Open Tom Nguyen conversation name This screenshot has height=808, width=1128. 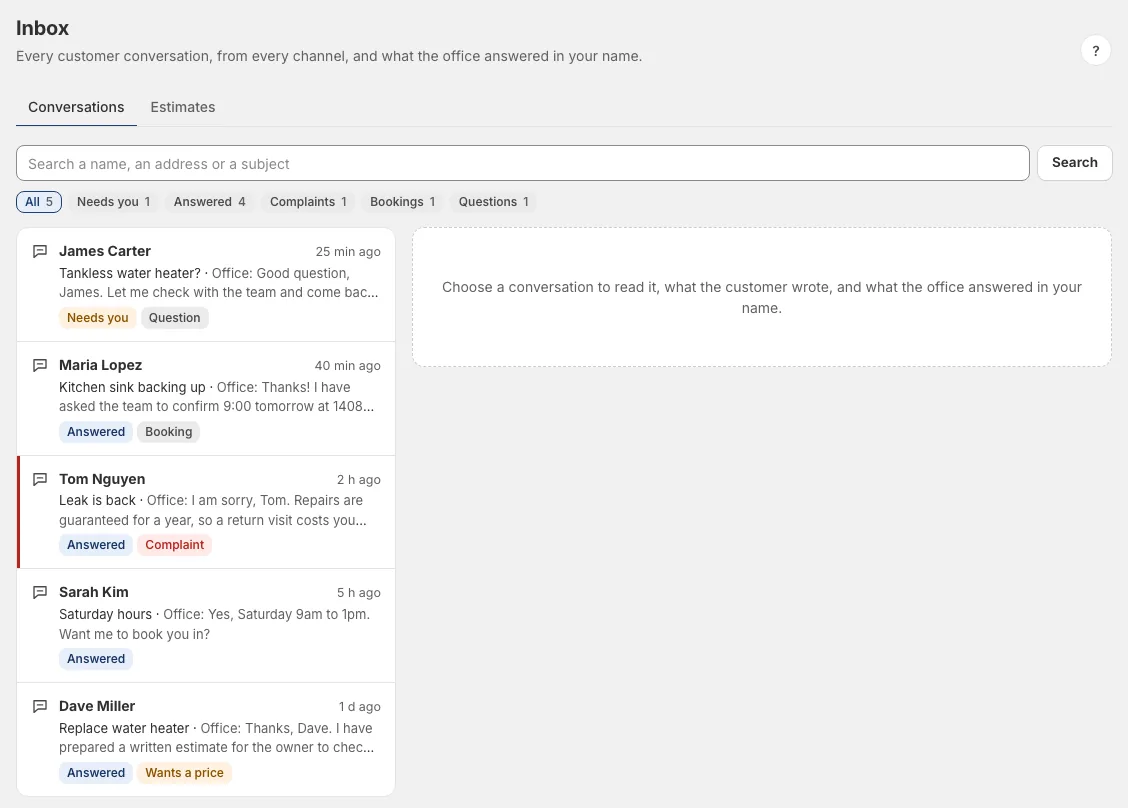click(102, 479)
